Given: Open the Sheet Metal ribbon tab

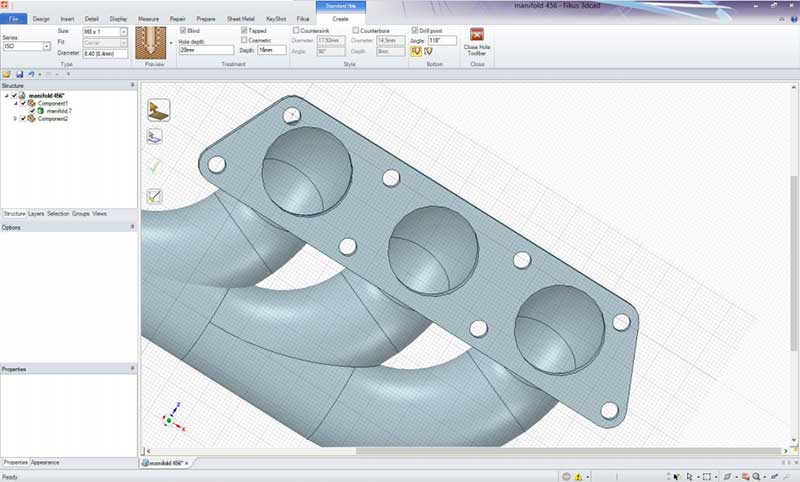Looking at the screenshot, I should pos(240,19).
